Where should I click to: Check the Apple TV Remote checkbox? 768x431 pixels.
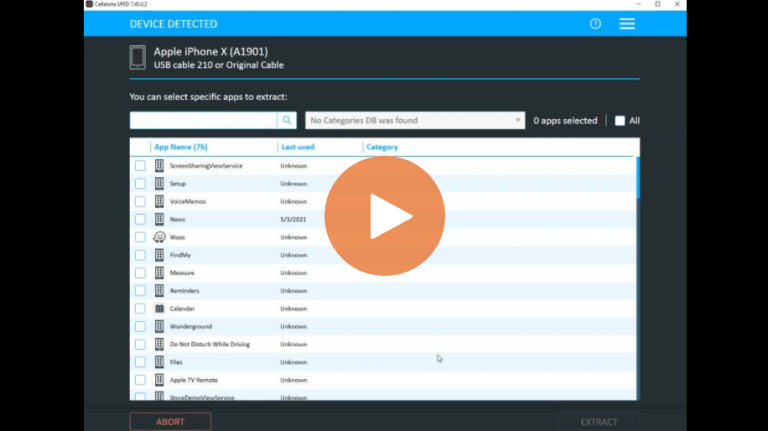click(140, 380)
